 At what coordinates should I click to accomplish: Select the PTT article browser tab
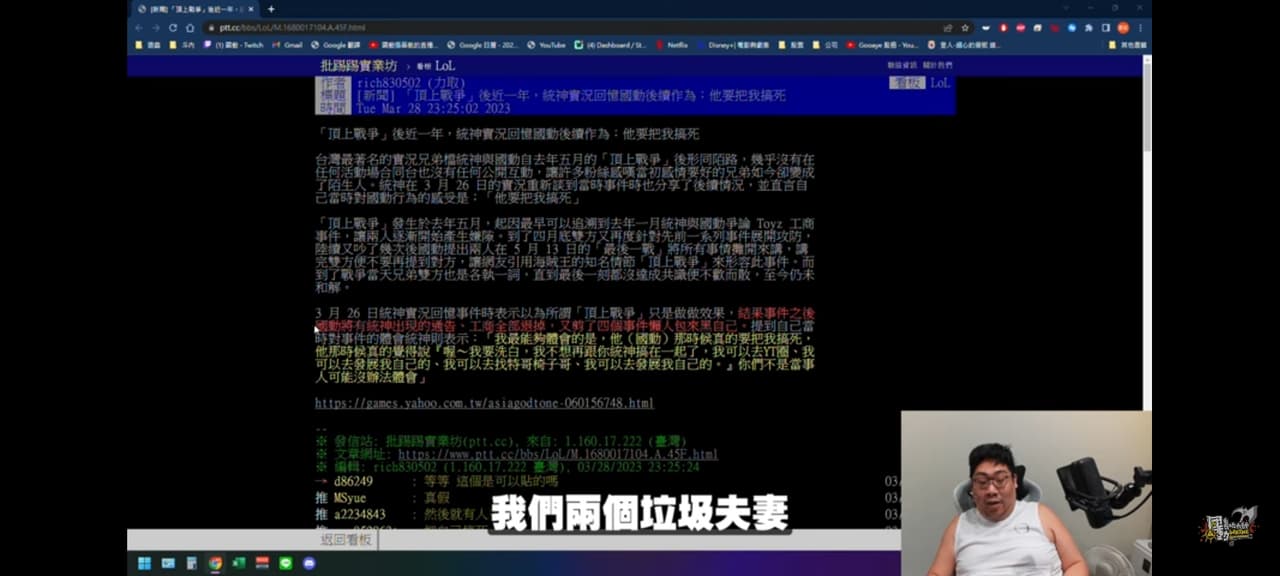[x=196, y=9]
